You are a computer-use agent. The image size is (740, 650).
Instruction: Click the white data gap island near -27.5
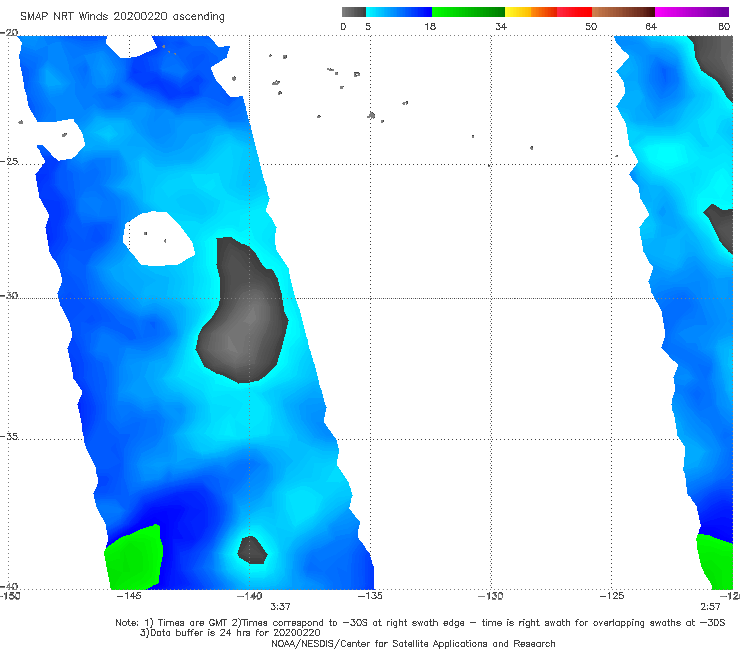pyautogui.click(x=158, y=238)
